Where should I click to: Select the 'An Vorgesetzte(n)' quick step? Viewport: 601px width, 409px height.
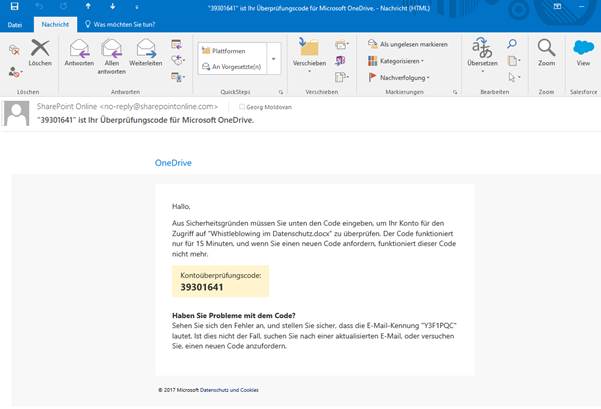232,67
